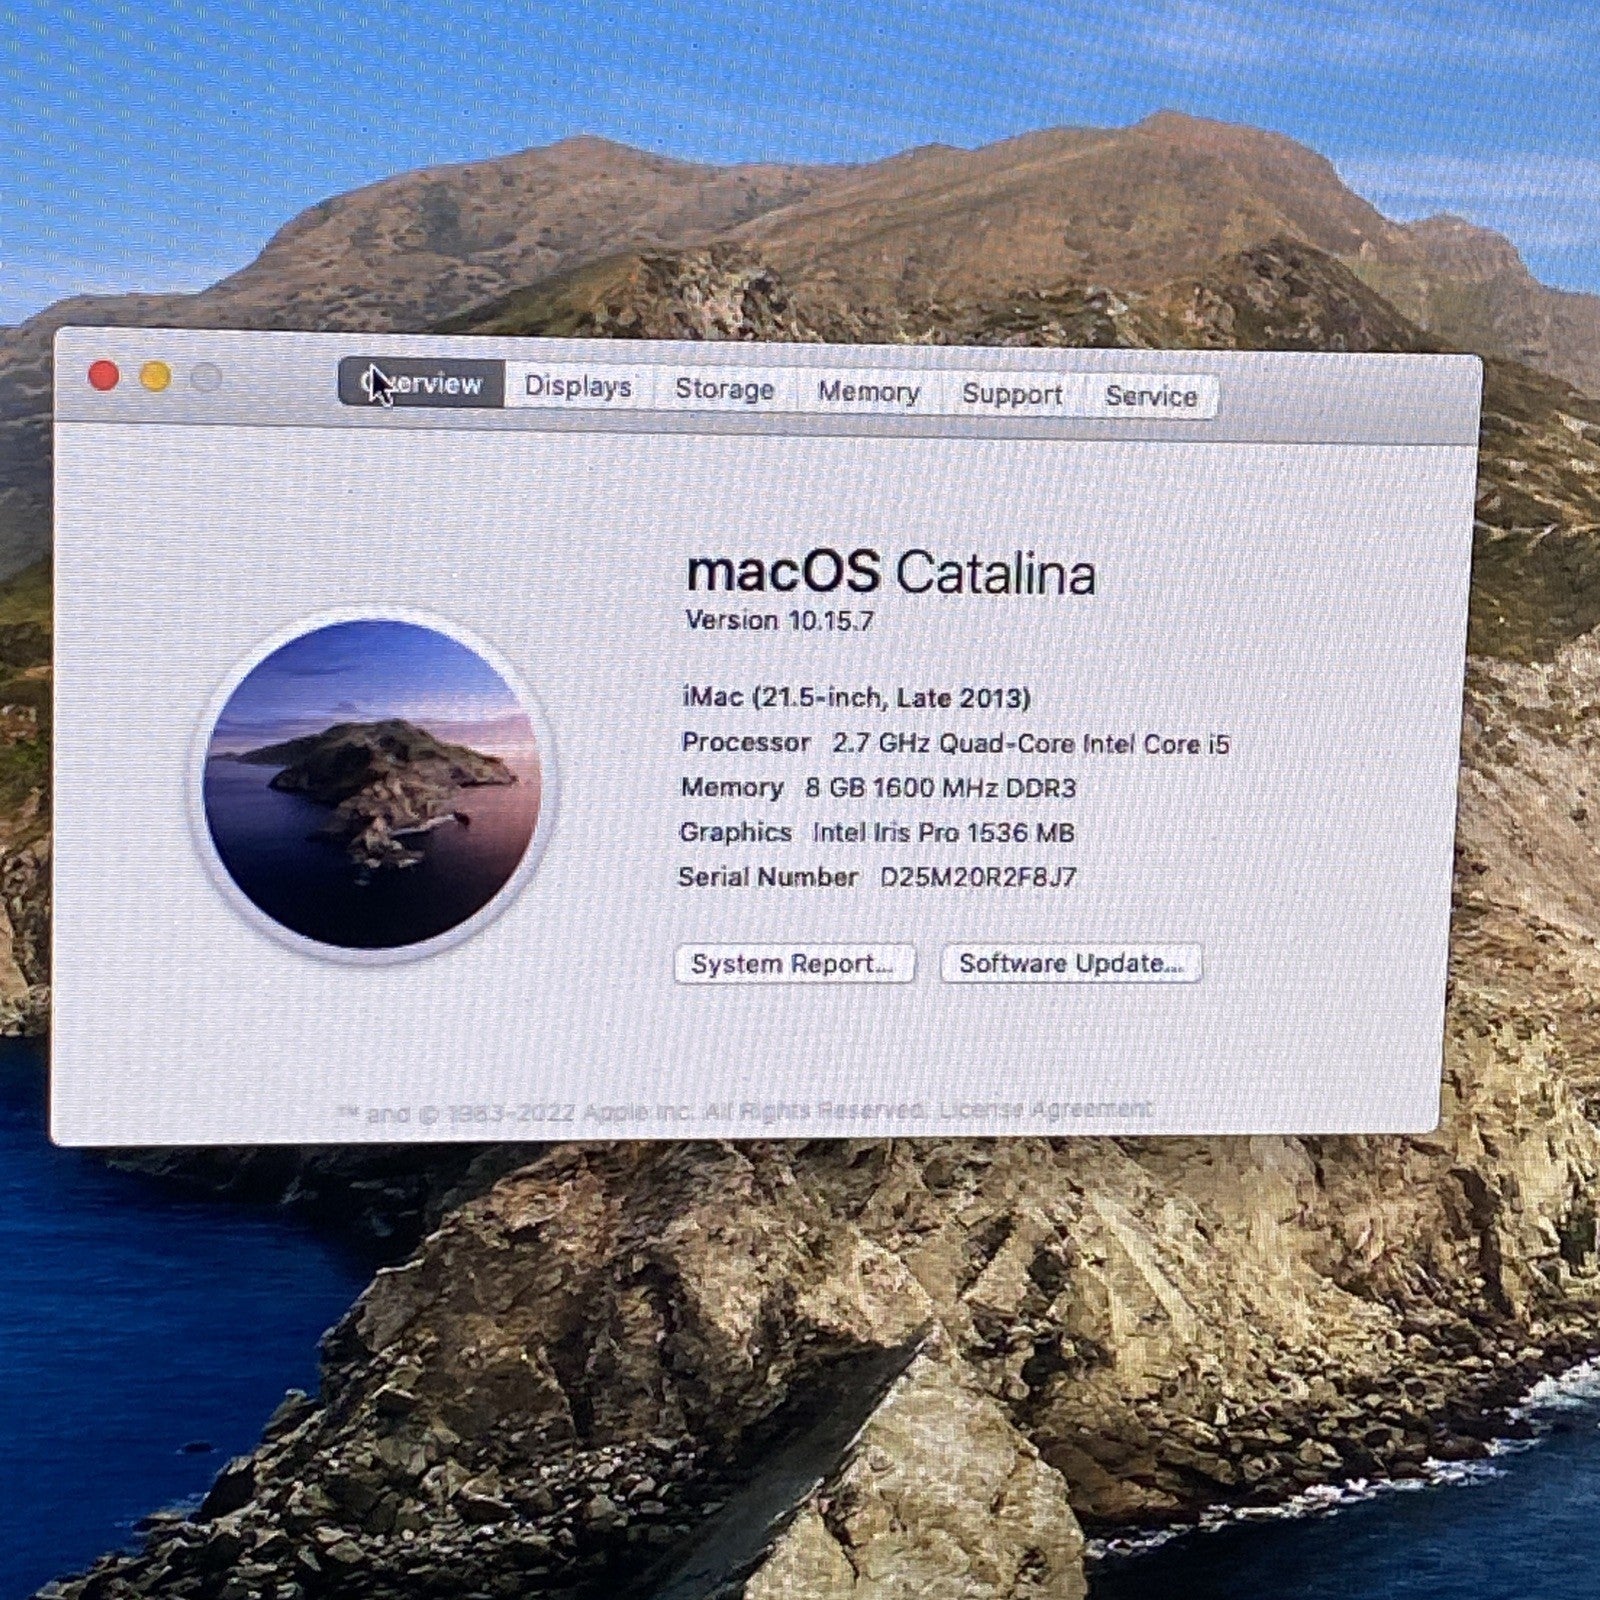Screen dimensions: 1600x1600
Task: Click the Intel Iris Pro graphics text
Action: 943,833
